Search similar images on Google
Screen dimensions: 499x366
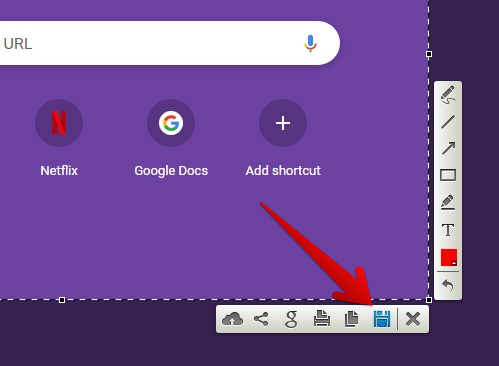tap(291, 319)
